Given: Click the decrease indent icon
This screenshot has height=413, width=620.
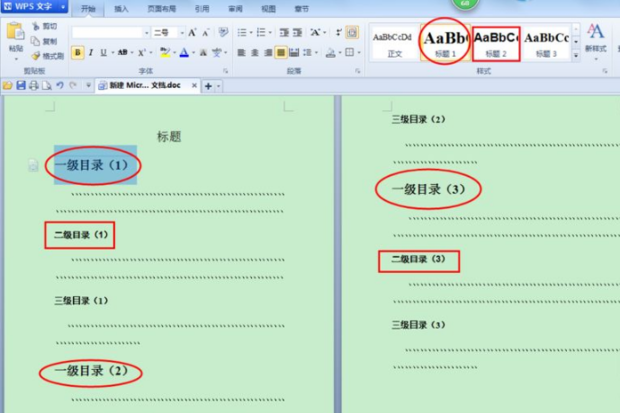Looking at the screenshot, I should point(284,32).
